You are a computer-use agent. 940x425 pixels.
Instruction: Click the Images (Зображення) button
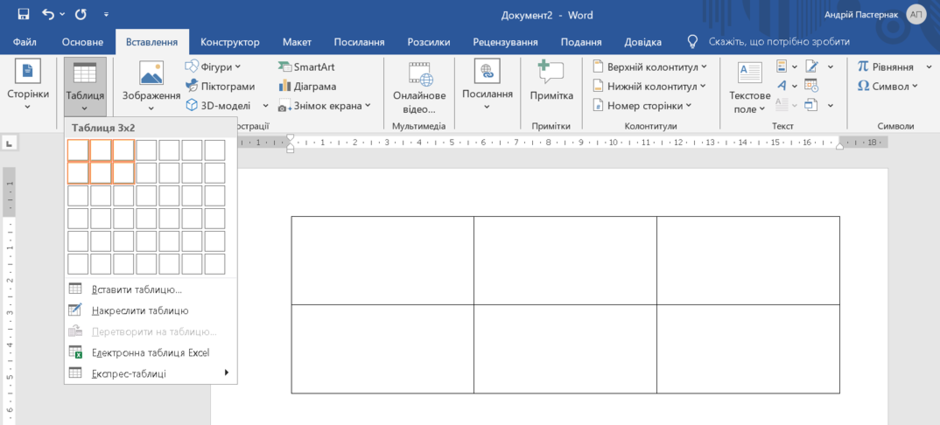pos(151,86)
